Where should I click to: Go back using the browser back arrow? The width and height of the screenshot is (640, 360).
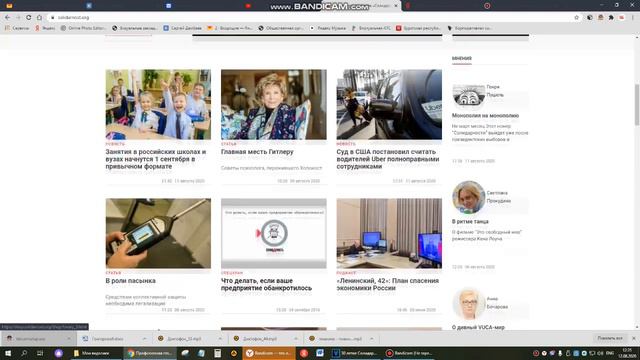pos(7,18)
